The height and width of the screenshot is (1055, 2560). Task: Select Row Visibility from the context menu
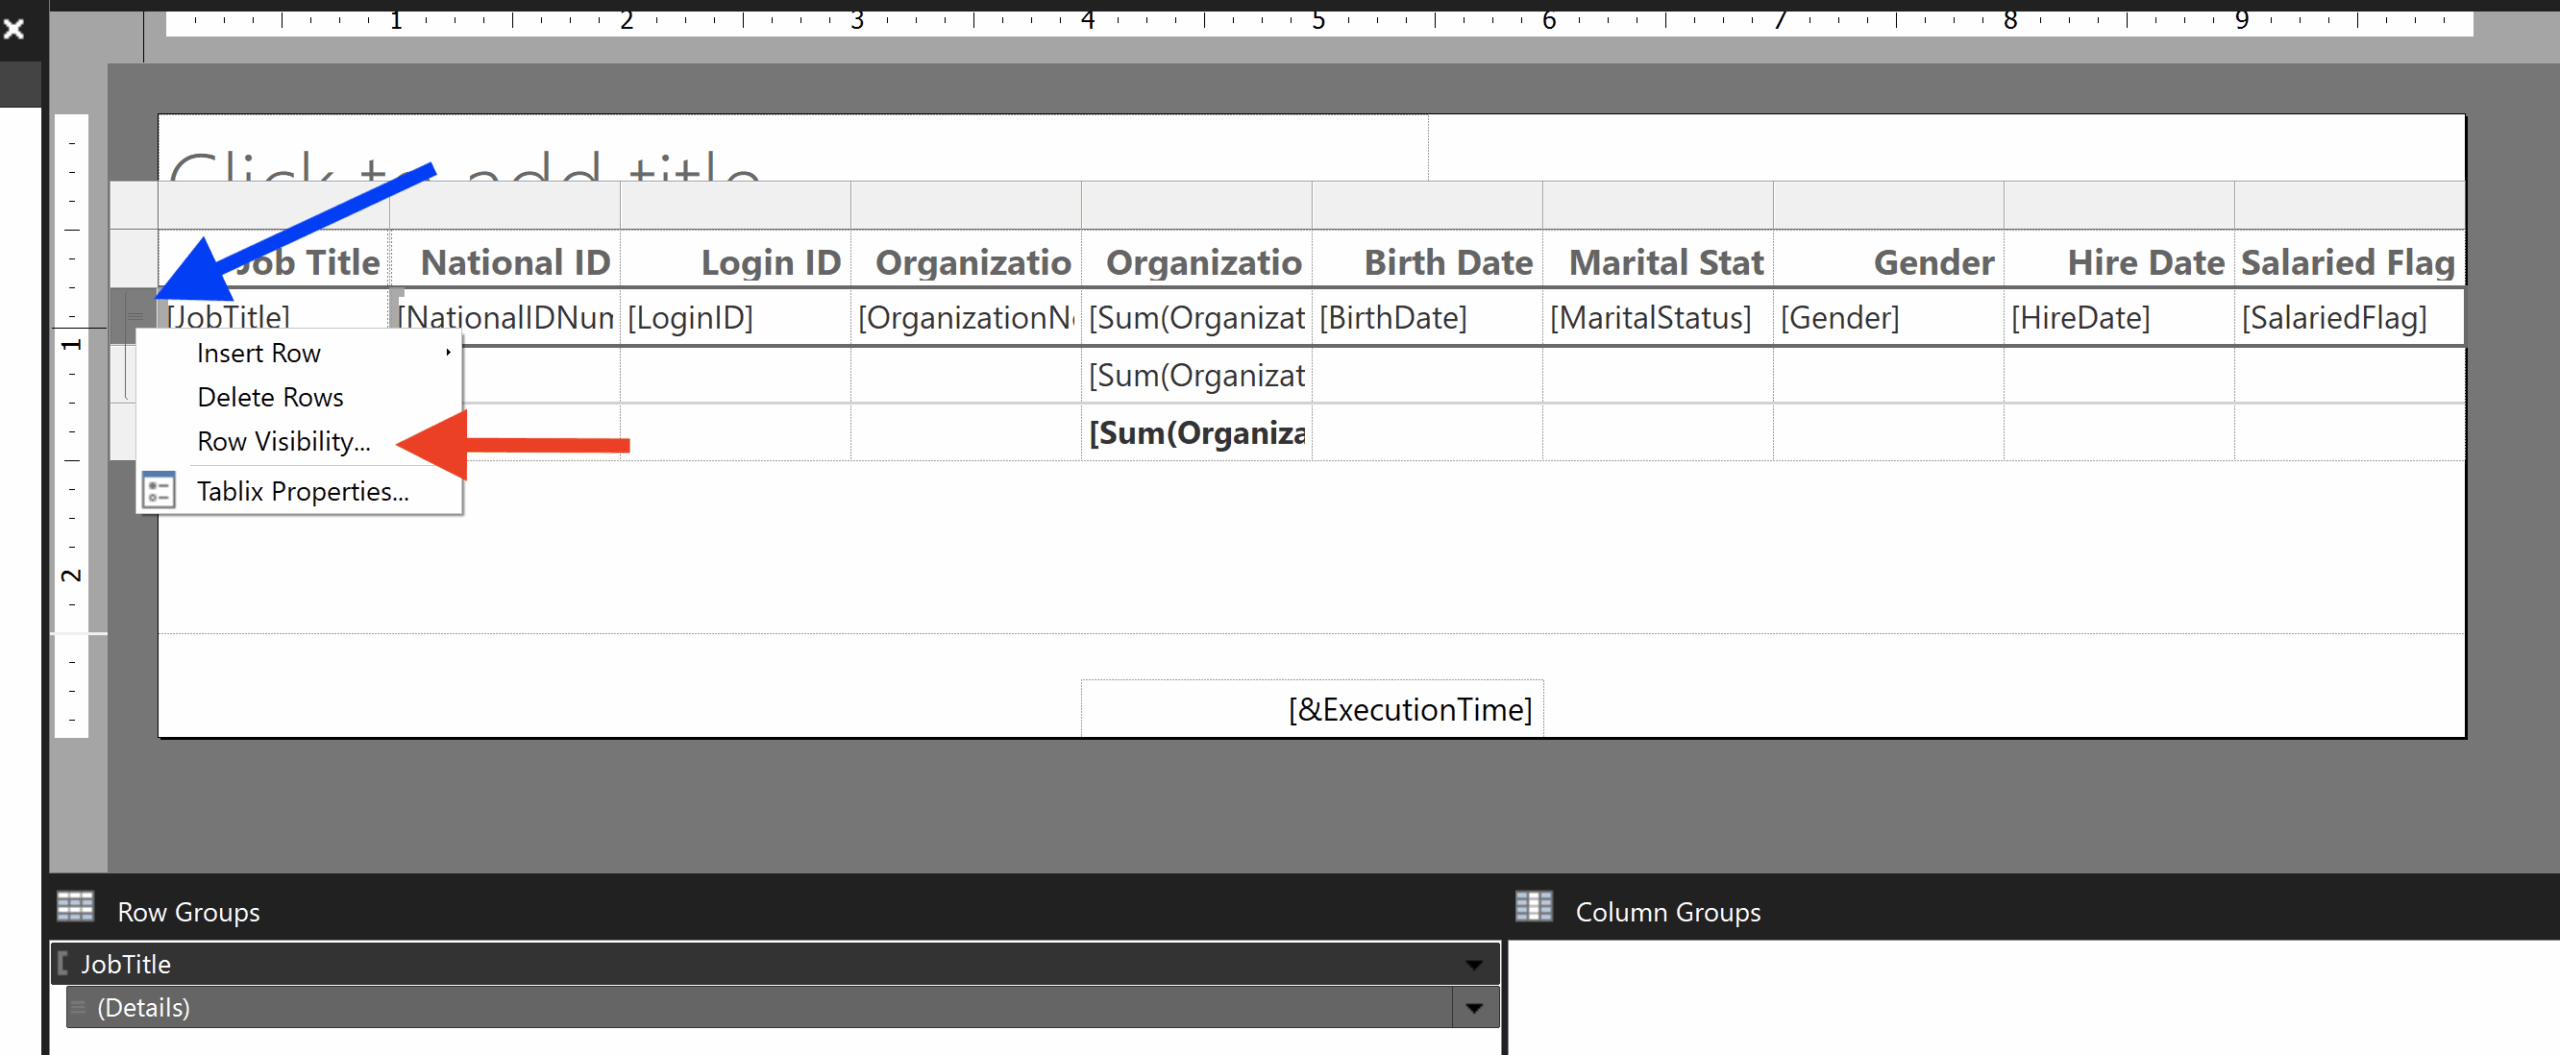pos(283,441)
